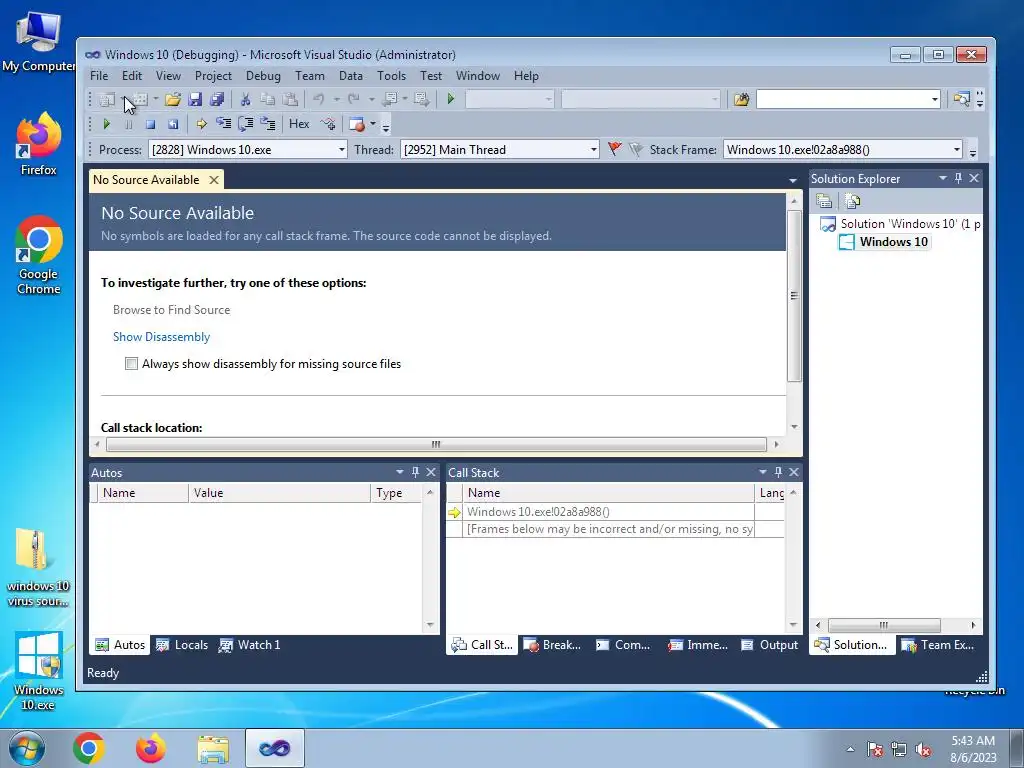Viewport: 1024px width, 768px height.
Task: Open the File menu
Action: 99,76
